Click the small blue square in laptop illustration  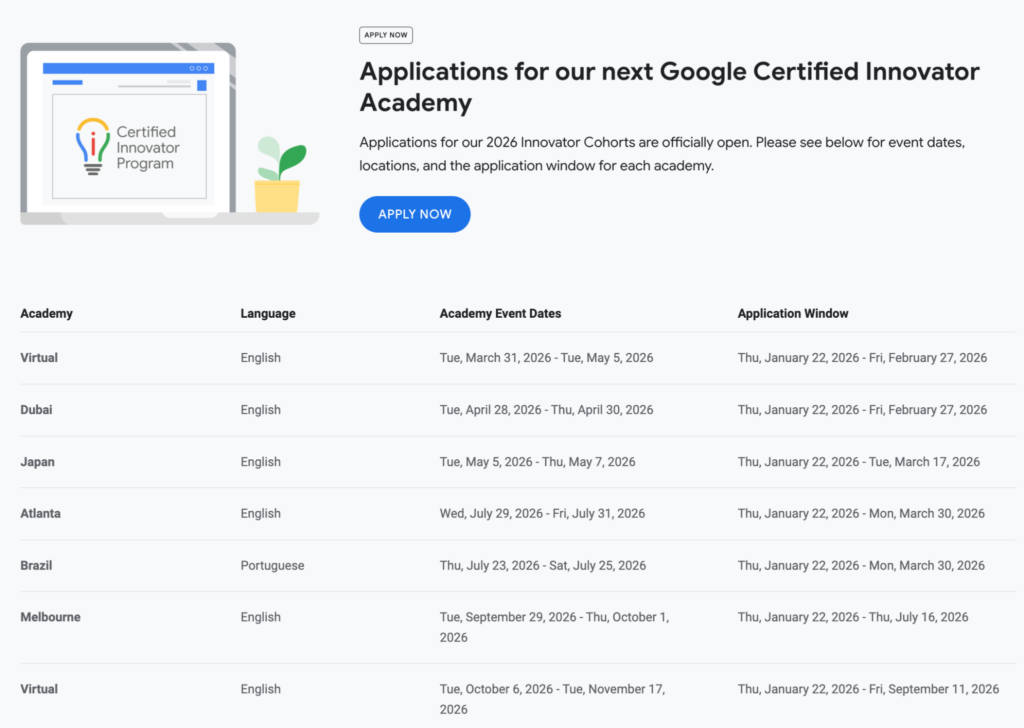click(x=201, y=86)
